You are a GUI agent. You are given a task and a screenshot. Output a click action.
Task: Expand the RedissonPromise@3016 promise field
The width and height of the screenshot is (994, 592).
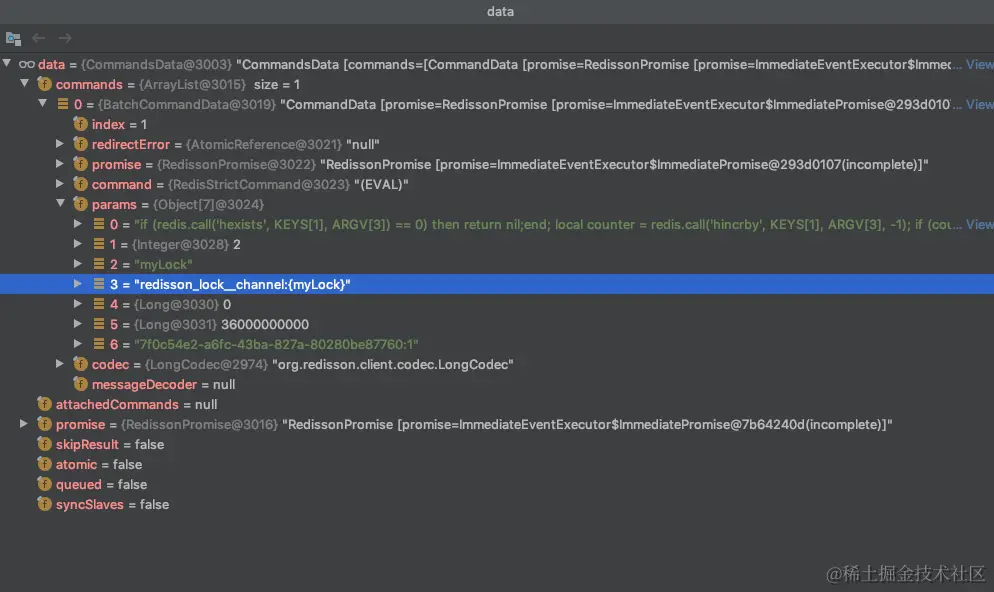(x=23, y=423)
